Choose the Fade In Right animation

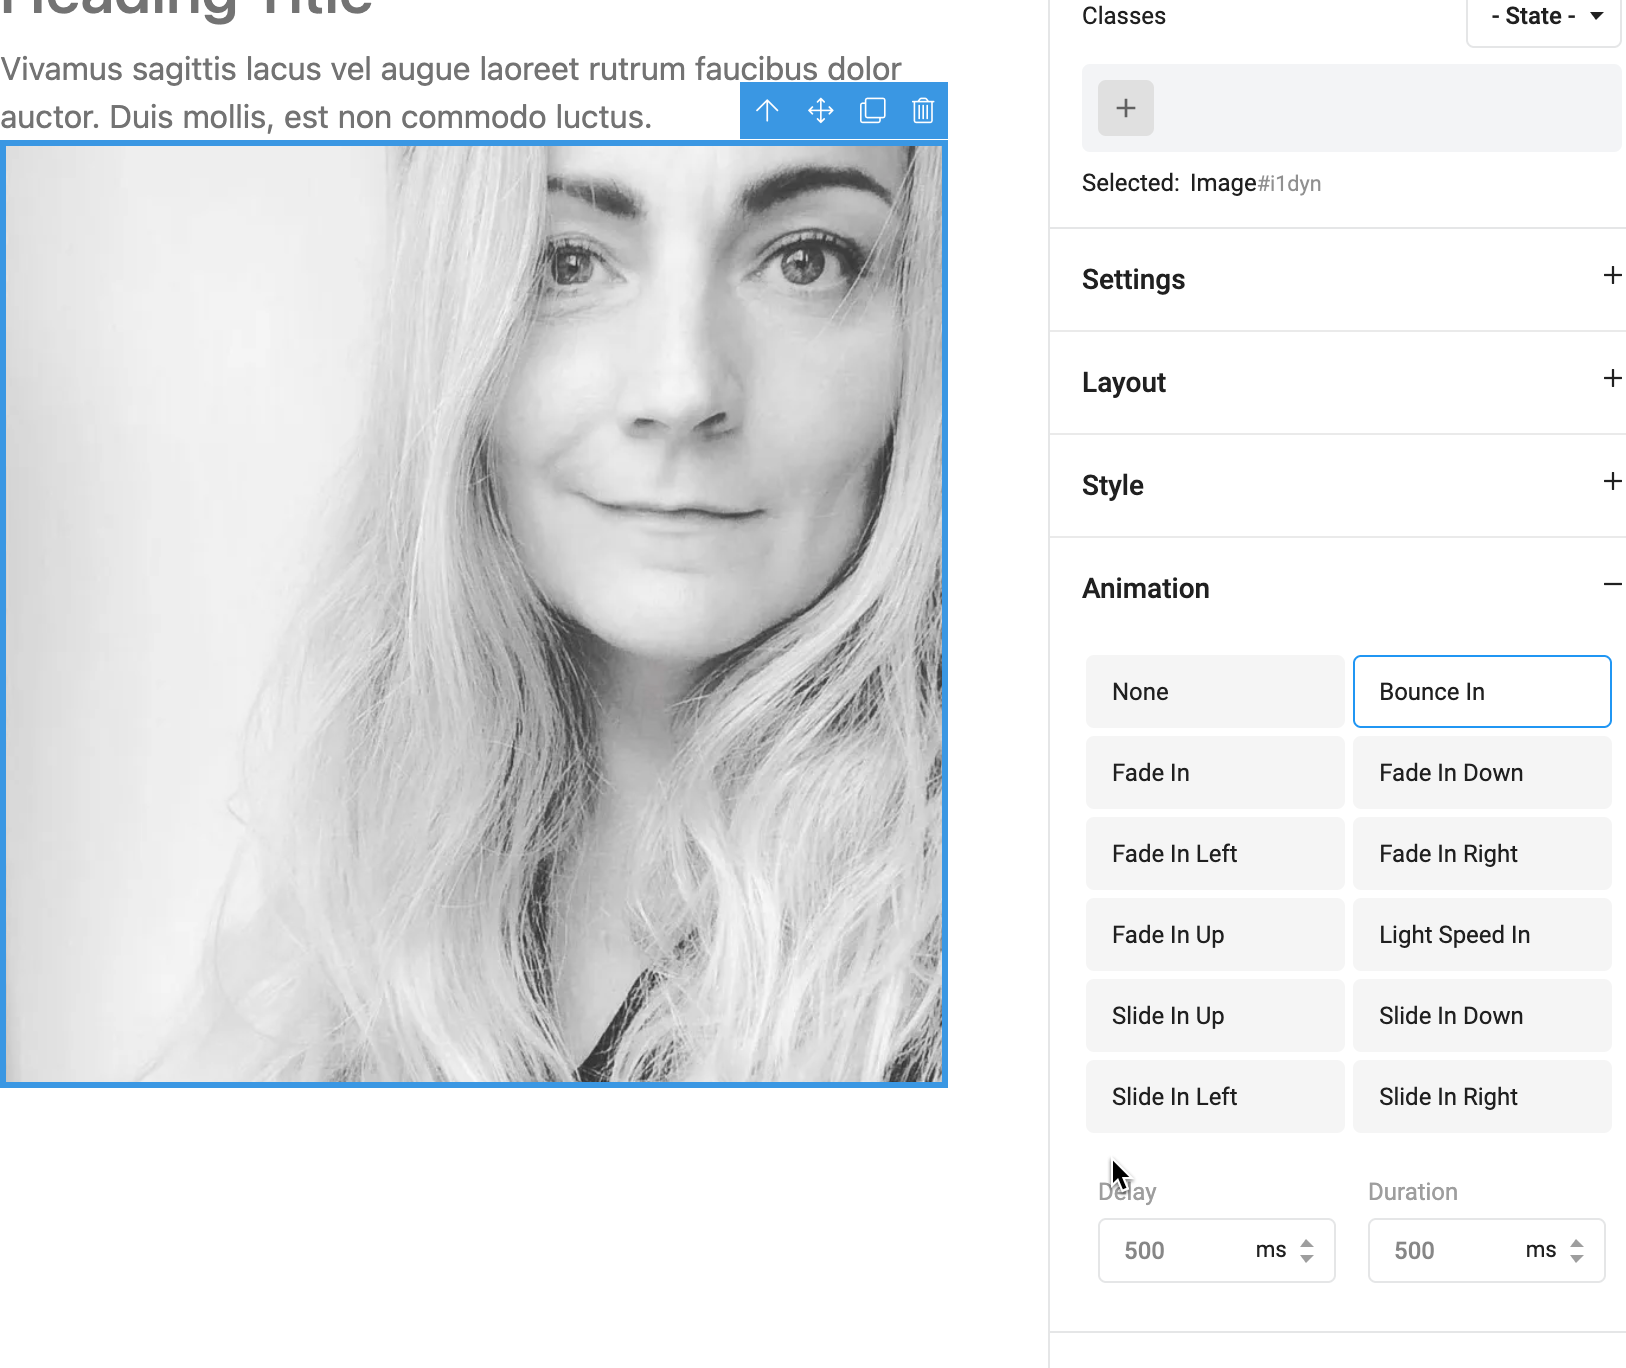(x=1481, y=854)
